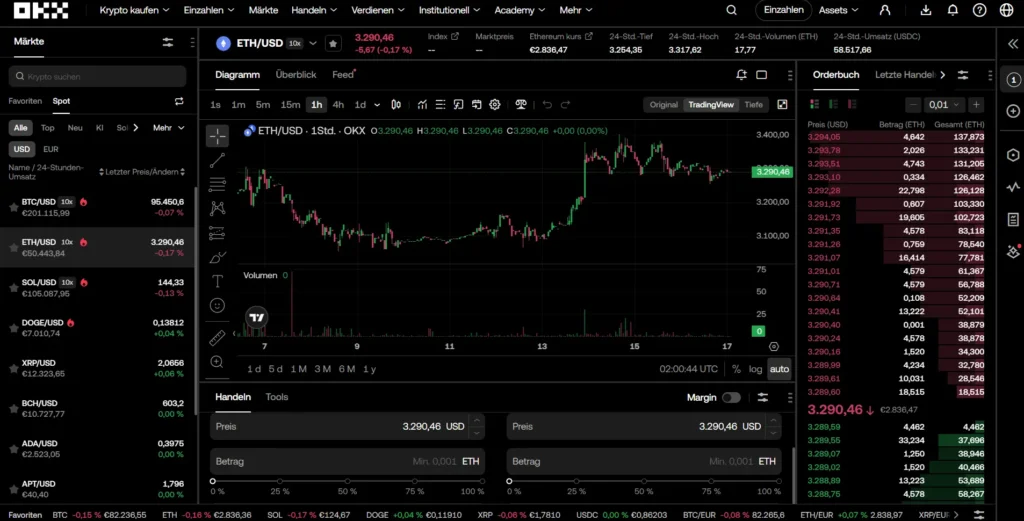Star ETH/USD as favorite
This screenshot has height=521, width=1024.
333,44
